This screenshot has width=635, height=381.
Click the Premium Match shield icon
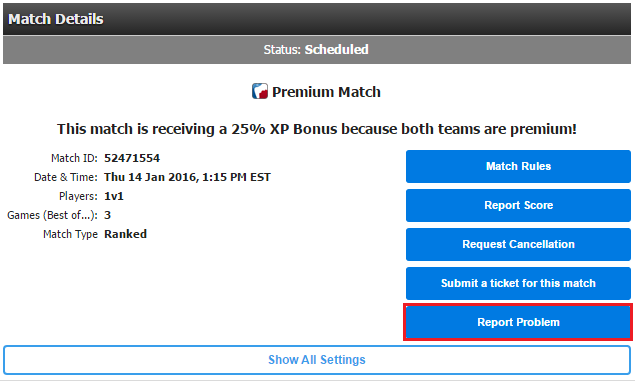pos(260,92)
